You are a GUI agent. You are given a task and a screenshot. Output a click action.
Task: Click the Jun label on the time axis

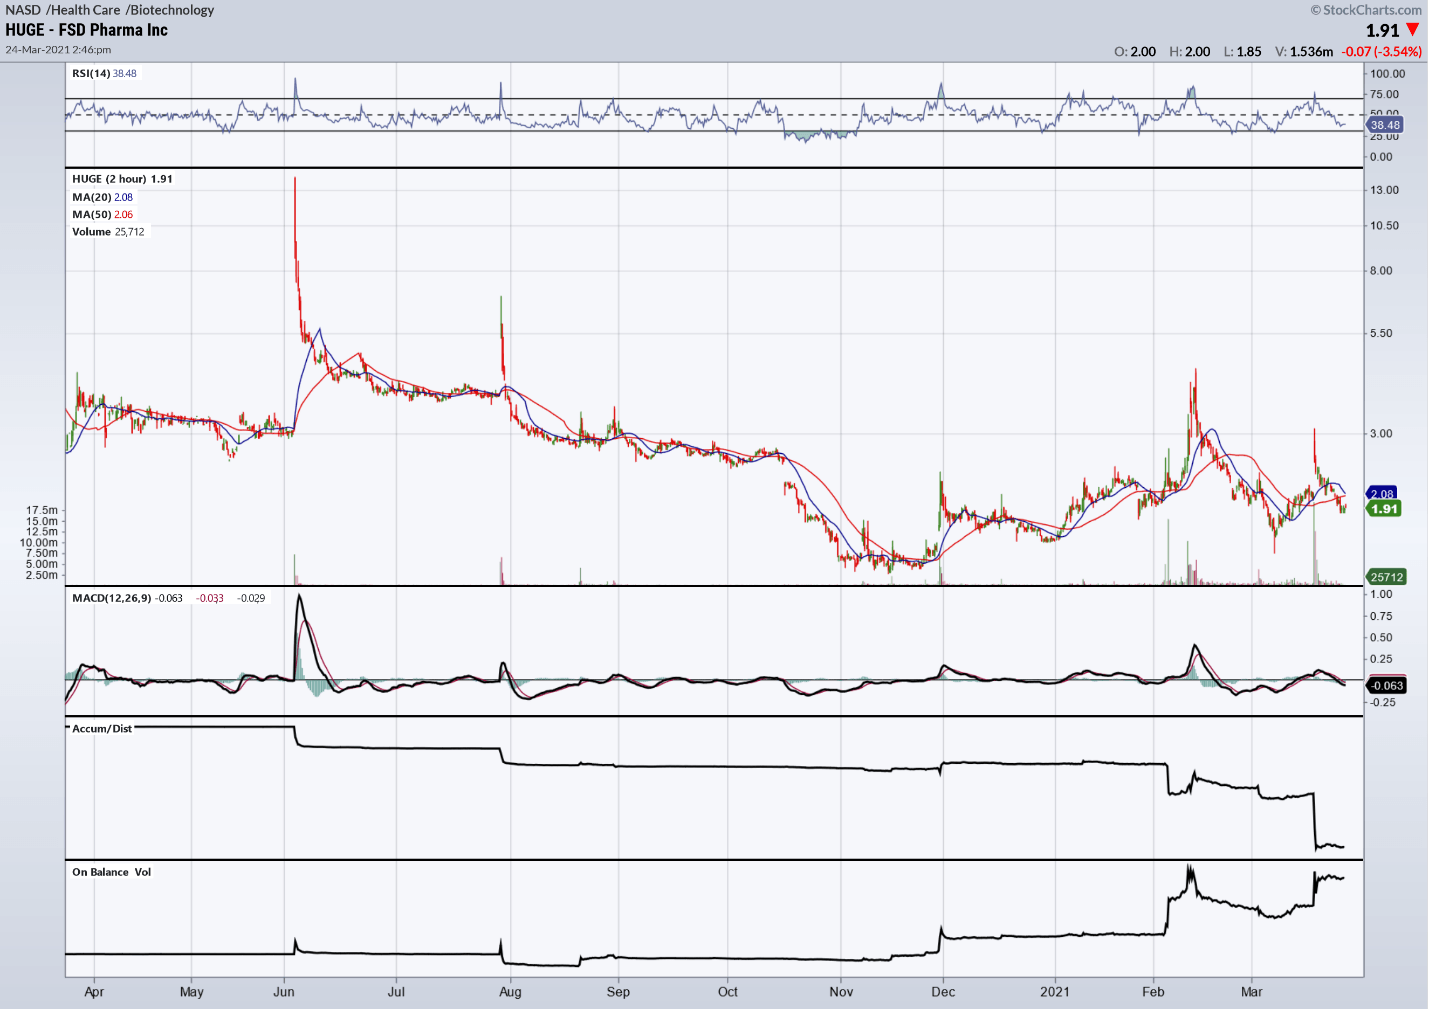284,992
